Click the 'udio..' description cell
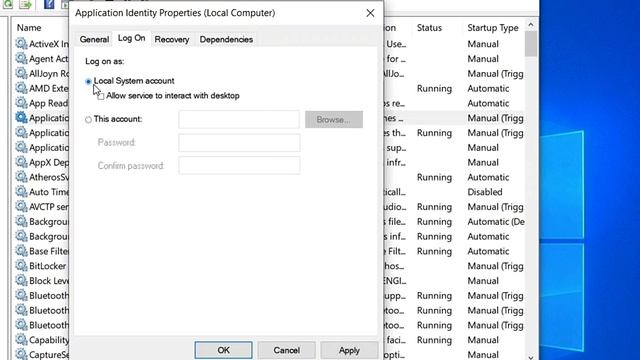Viewport: 640px width, 360px height. 395,207
